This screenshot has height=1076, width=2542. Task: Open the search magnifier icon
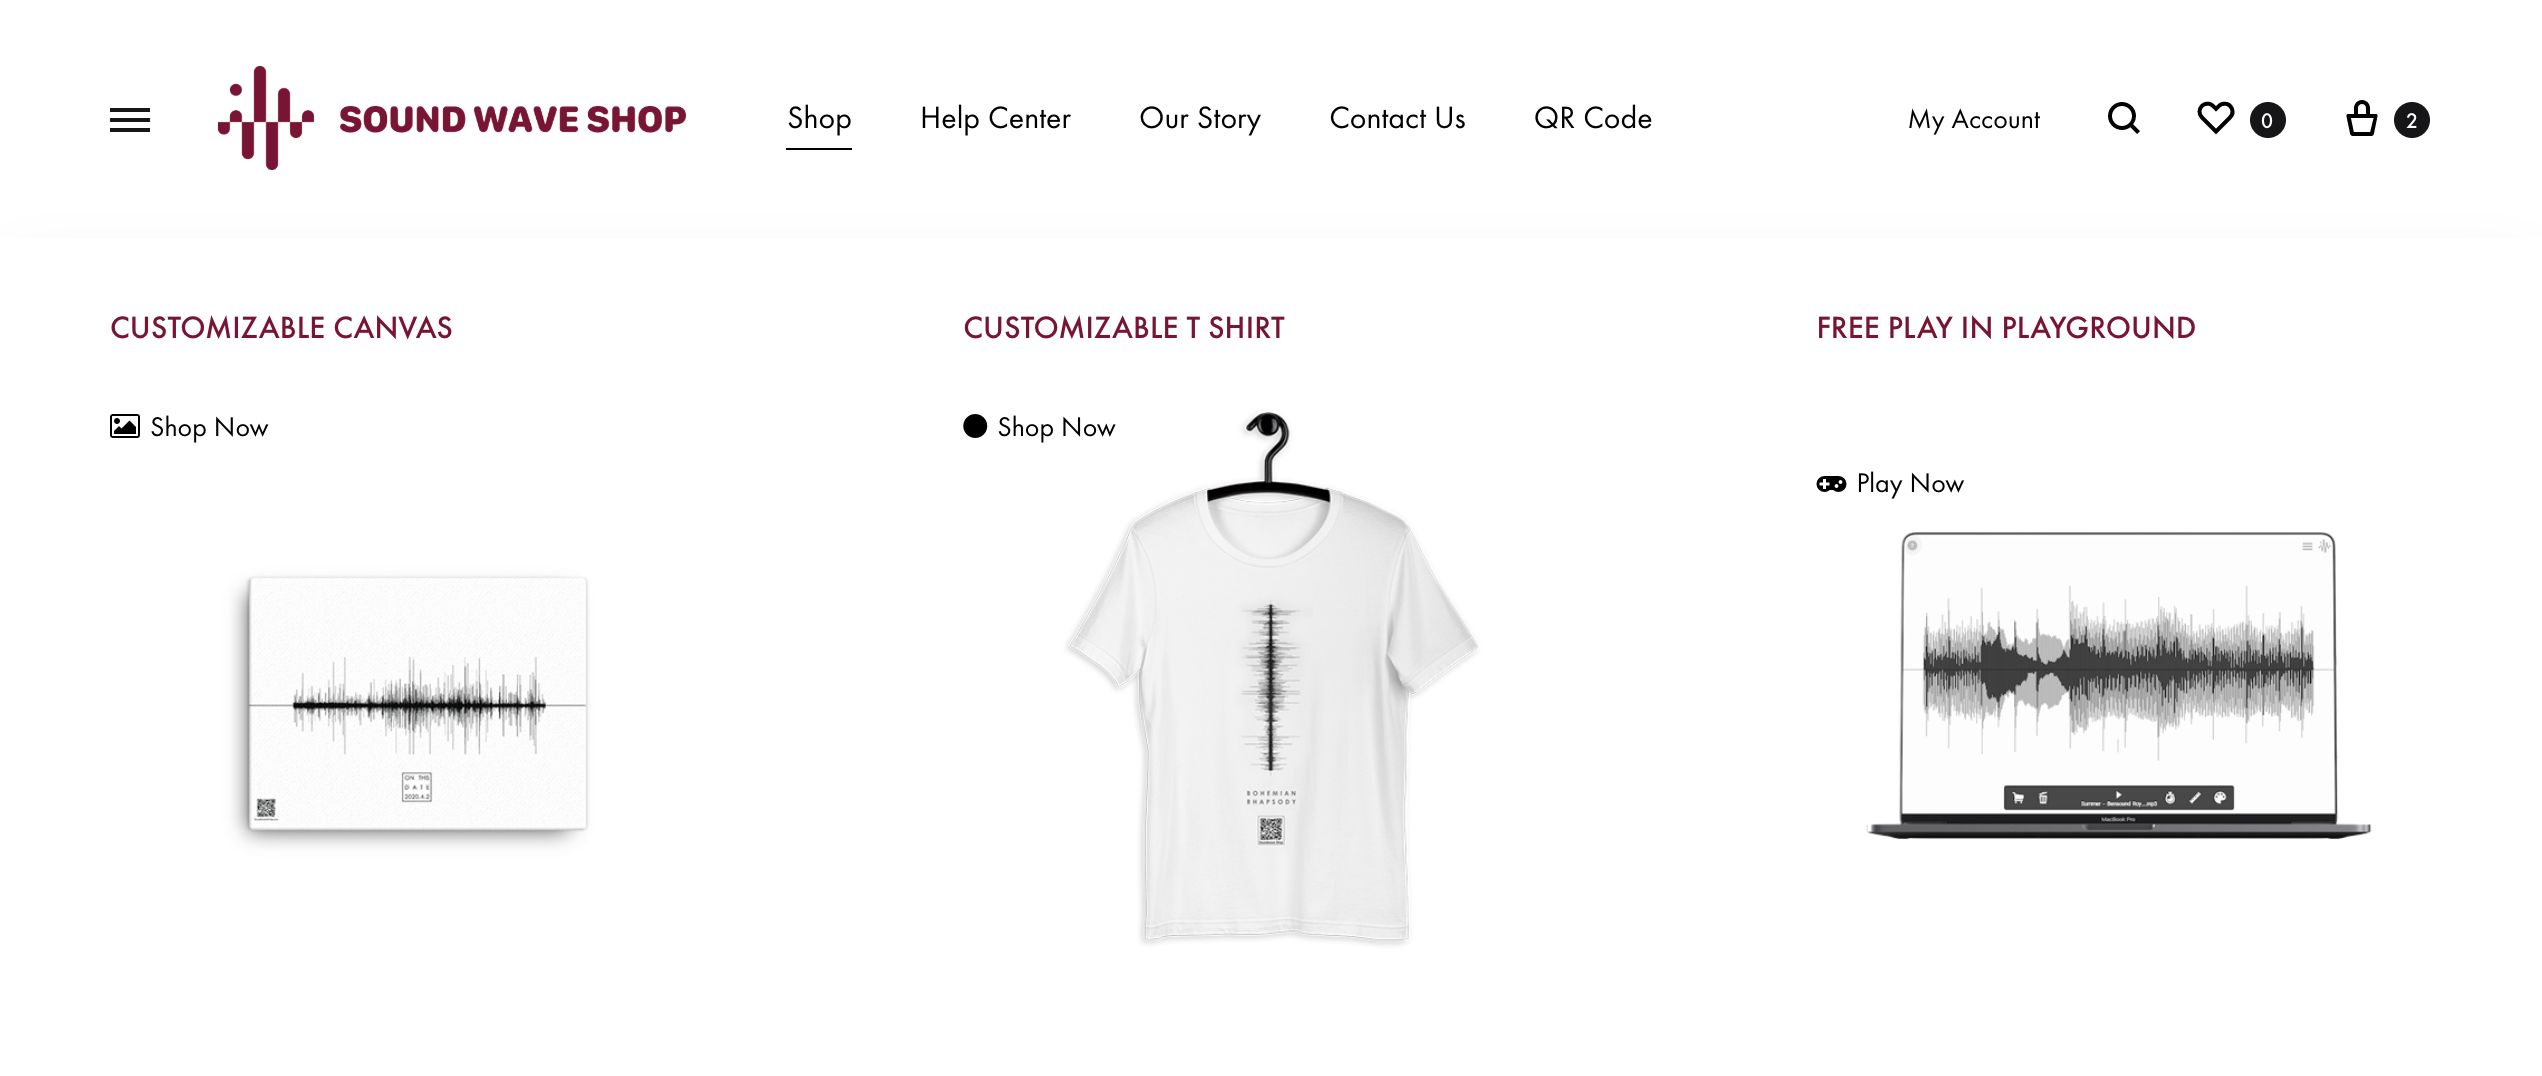pos(2123,119)
